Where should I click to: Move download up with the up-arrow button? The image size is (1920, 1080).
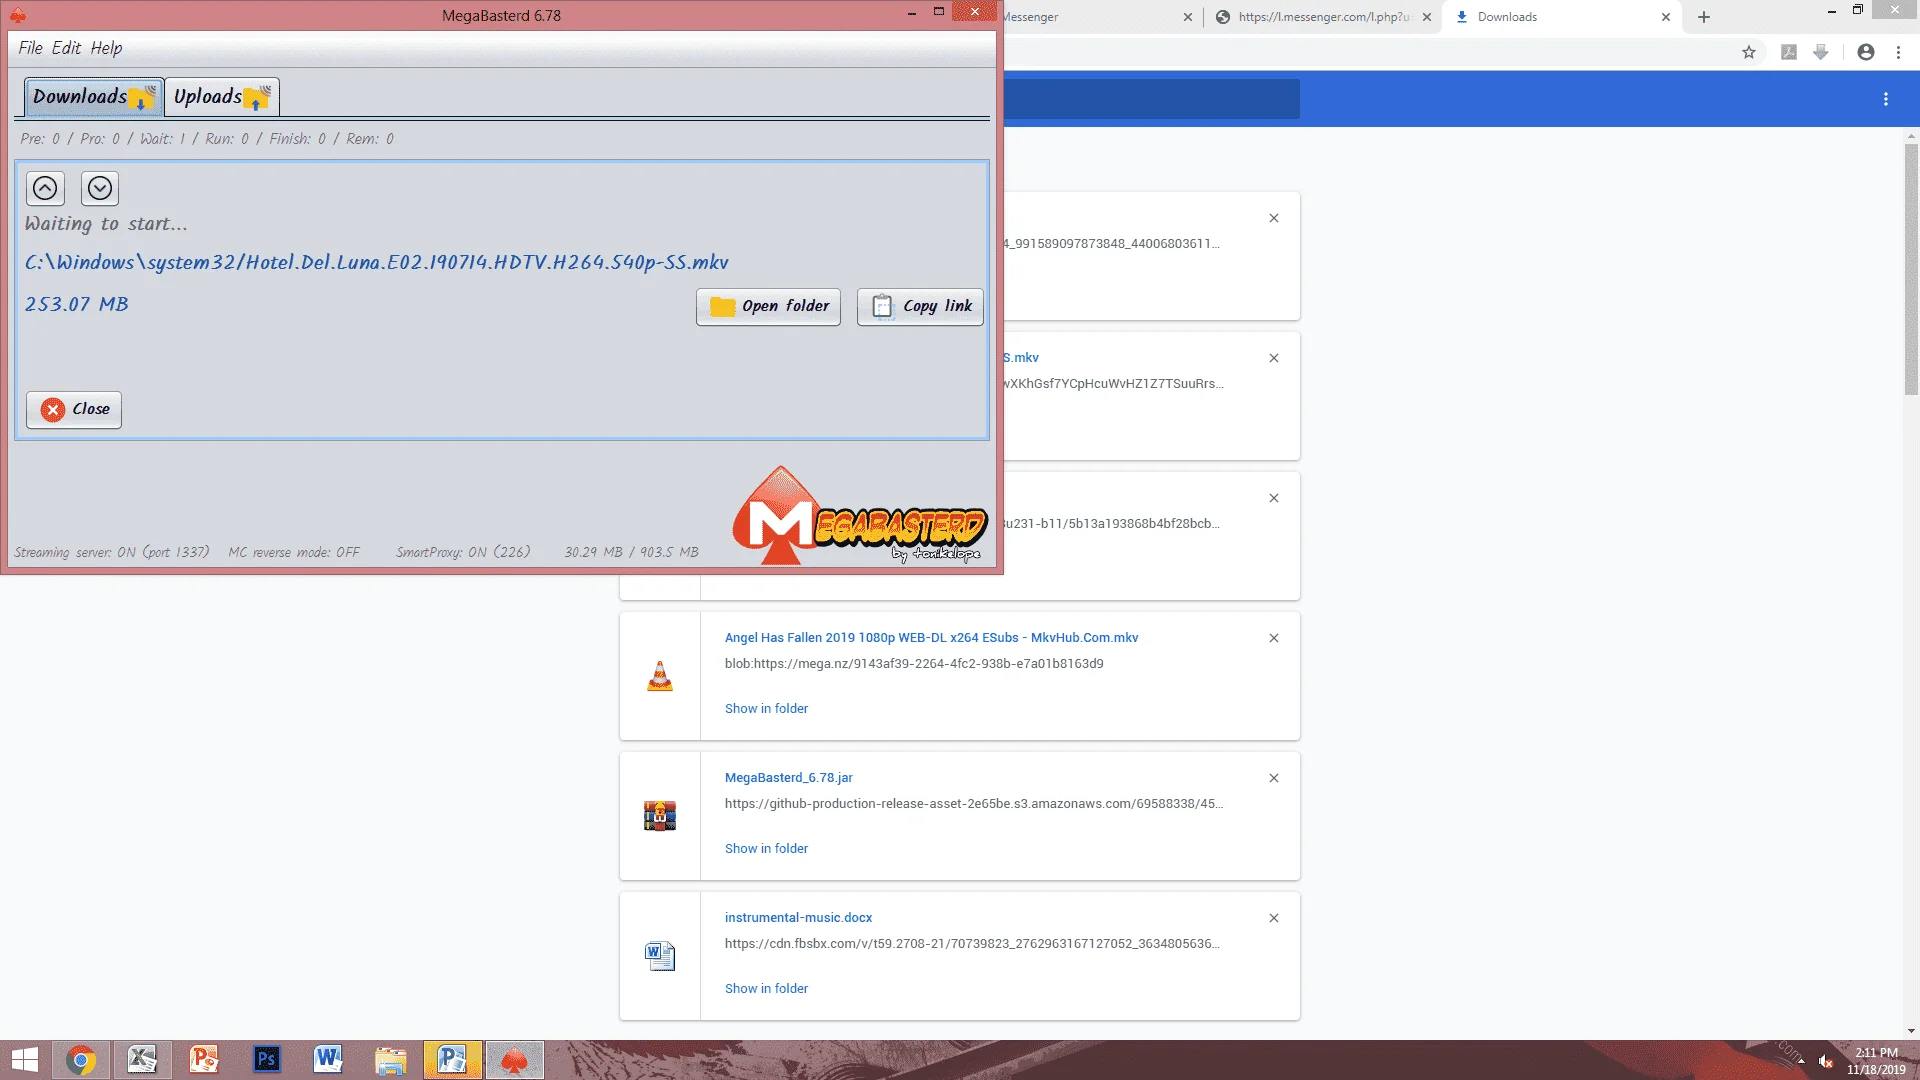pyautogui.click(x=45, y=188)
